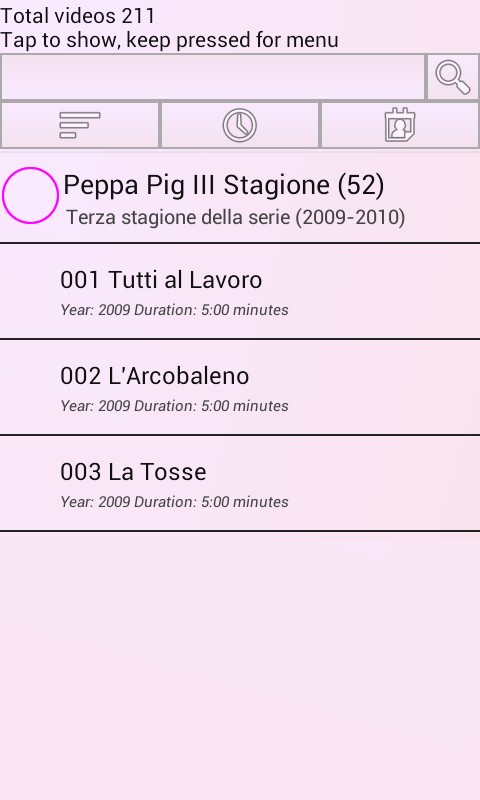Tap the (2009-2010) range in subtitle

(x=350, y=217)
